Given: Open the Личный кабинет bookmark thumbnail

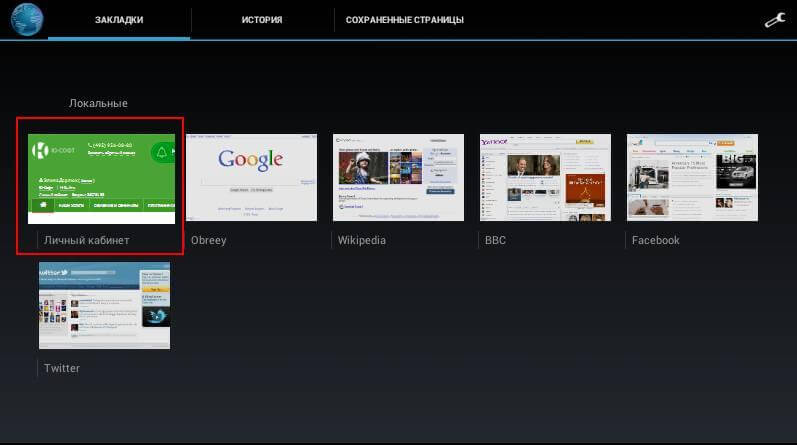Looking at the screenshot, I should (x=101, y=179).
